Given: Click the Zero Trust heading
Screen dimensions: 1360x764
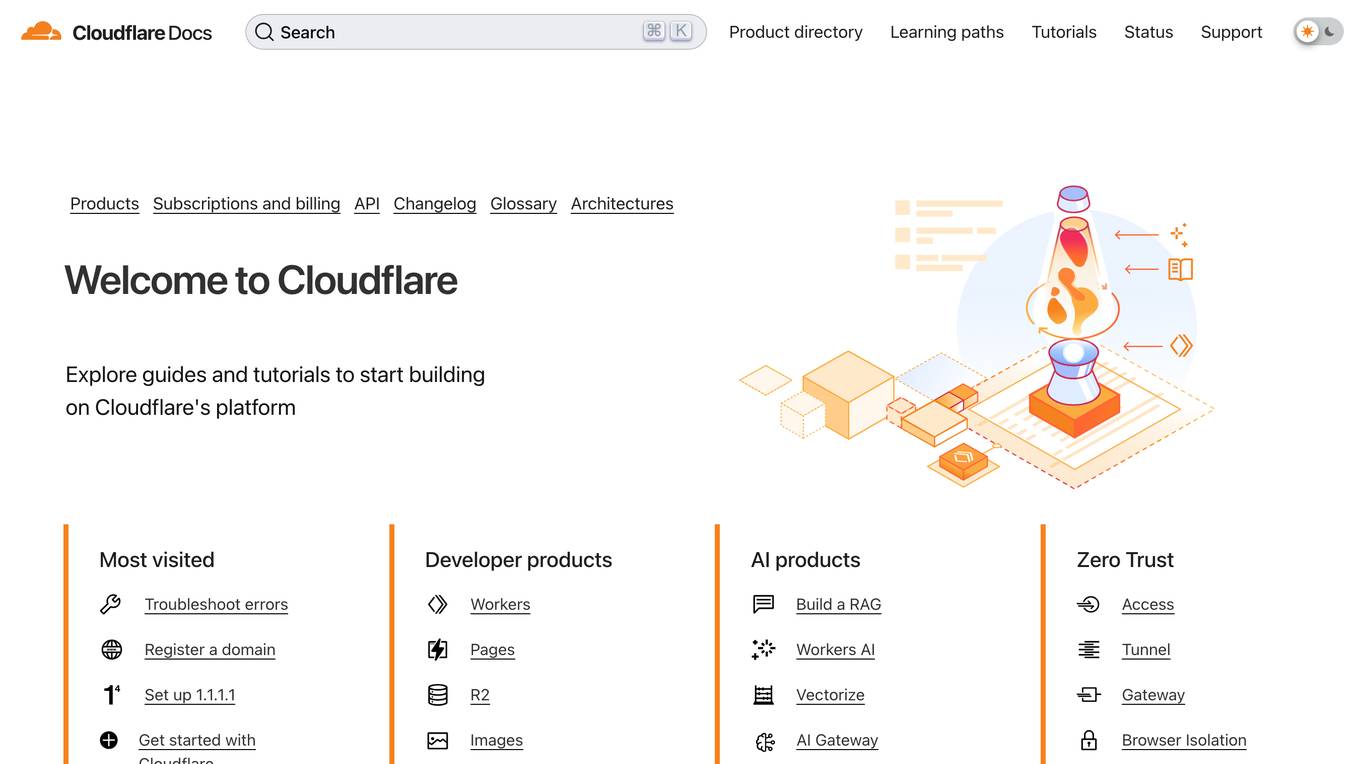Looking at the screenshot, I should (1125, 560).
